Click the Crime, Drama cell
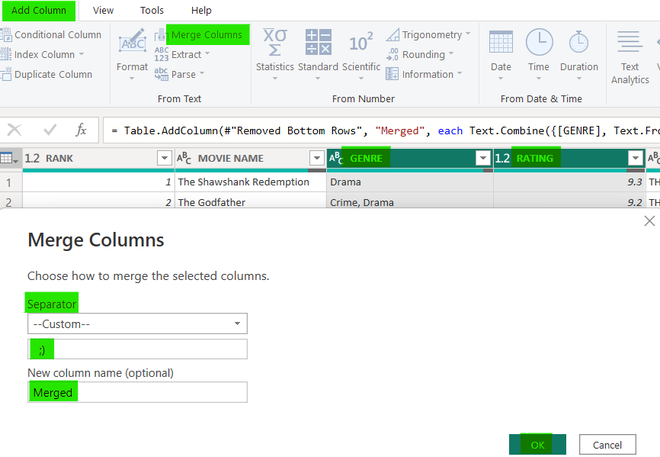The width and height of the screenshot is (660, 457). click(410, 202)
